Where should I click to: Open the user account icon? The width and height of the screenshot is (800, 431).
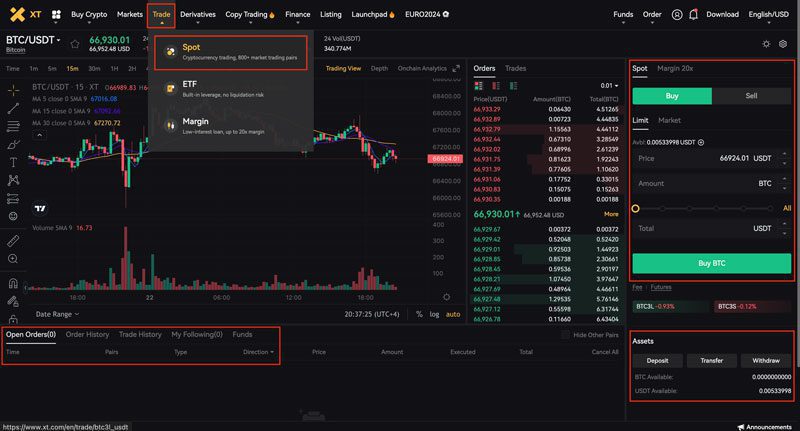(677, 15)
